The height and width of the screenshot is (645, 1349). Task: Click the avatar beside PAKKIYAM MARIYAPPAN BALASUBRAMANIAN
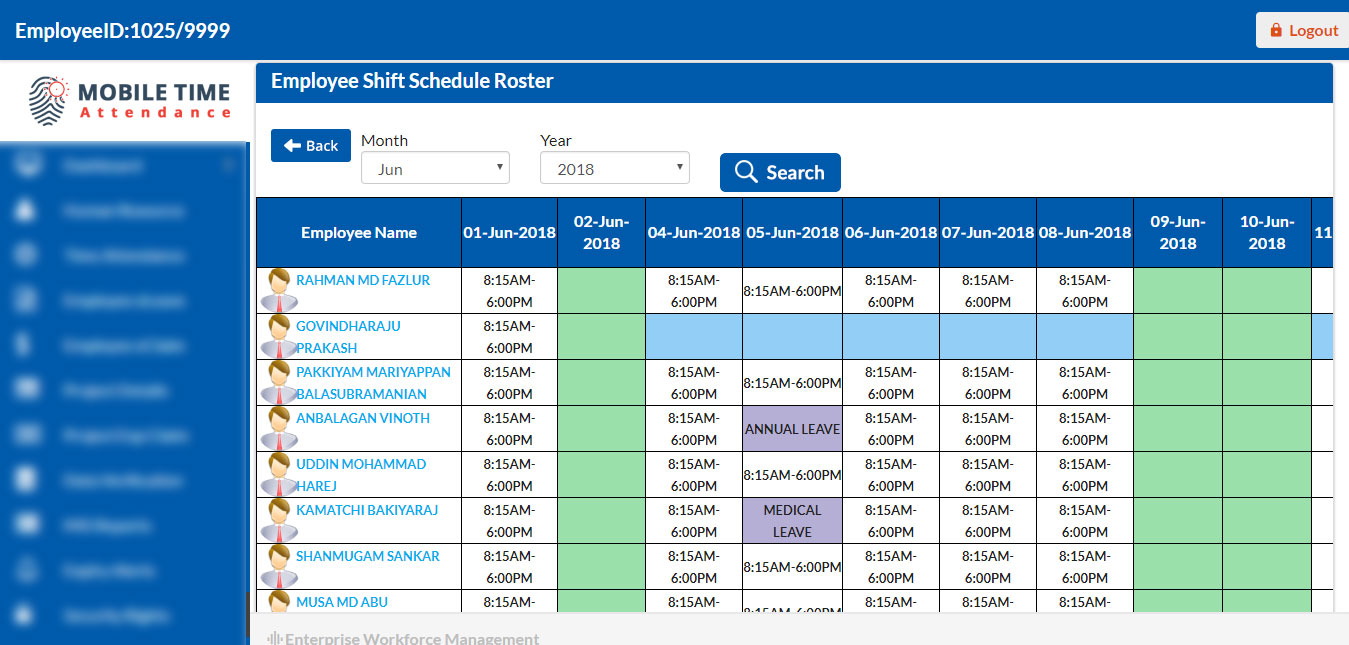point(278,382)
